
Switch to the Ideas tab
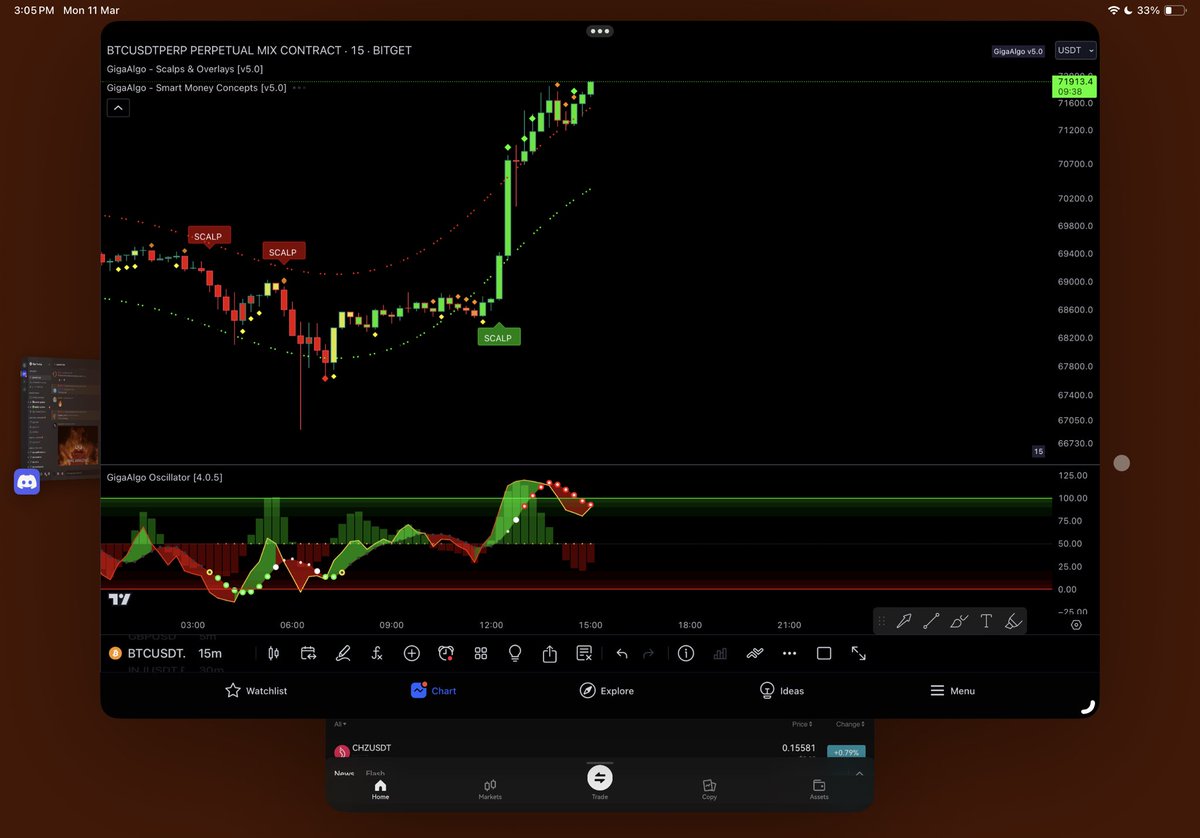coord(782,691)
